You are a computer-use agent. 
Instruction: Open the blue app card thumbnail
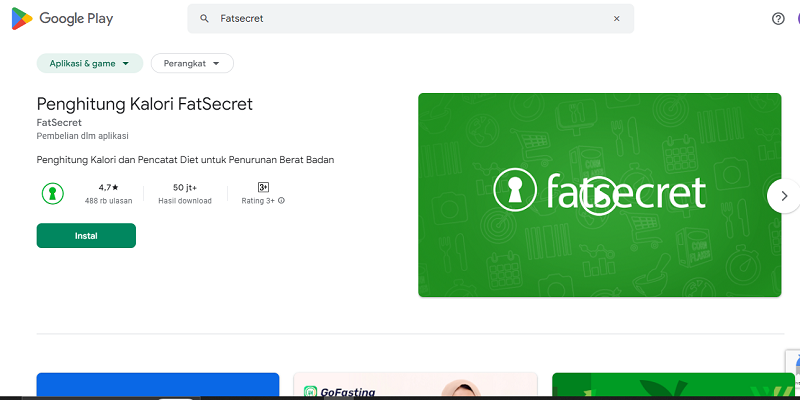(158, 385)
